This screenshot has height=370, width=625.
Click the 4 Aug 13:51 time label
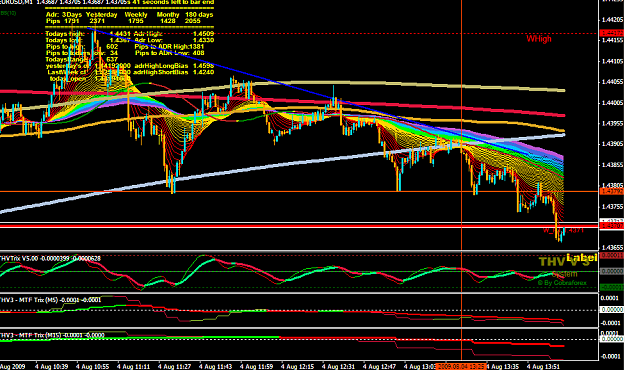click(x=544, y=366)
